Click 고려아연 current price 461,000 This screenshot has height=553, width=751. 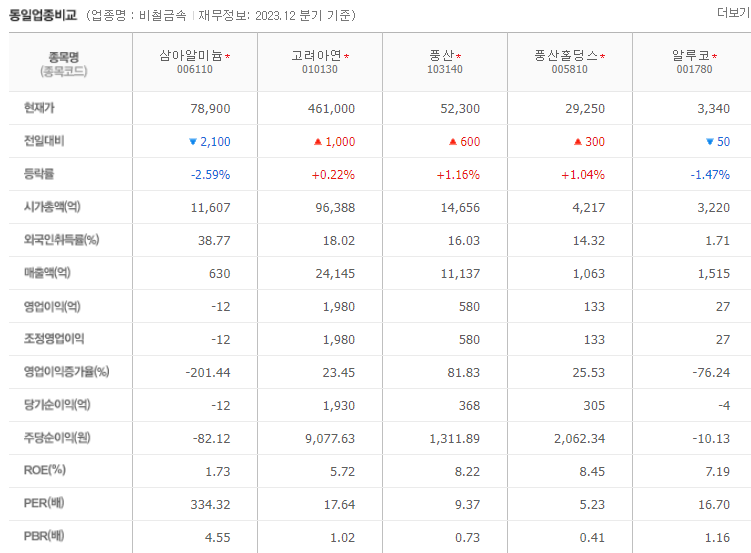(x=331, y=109)
